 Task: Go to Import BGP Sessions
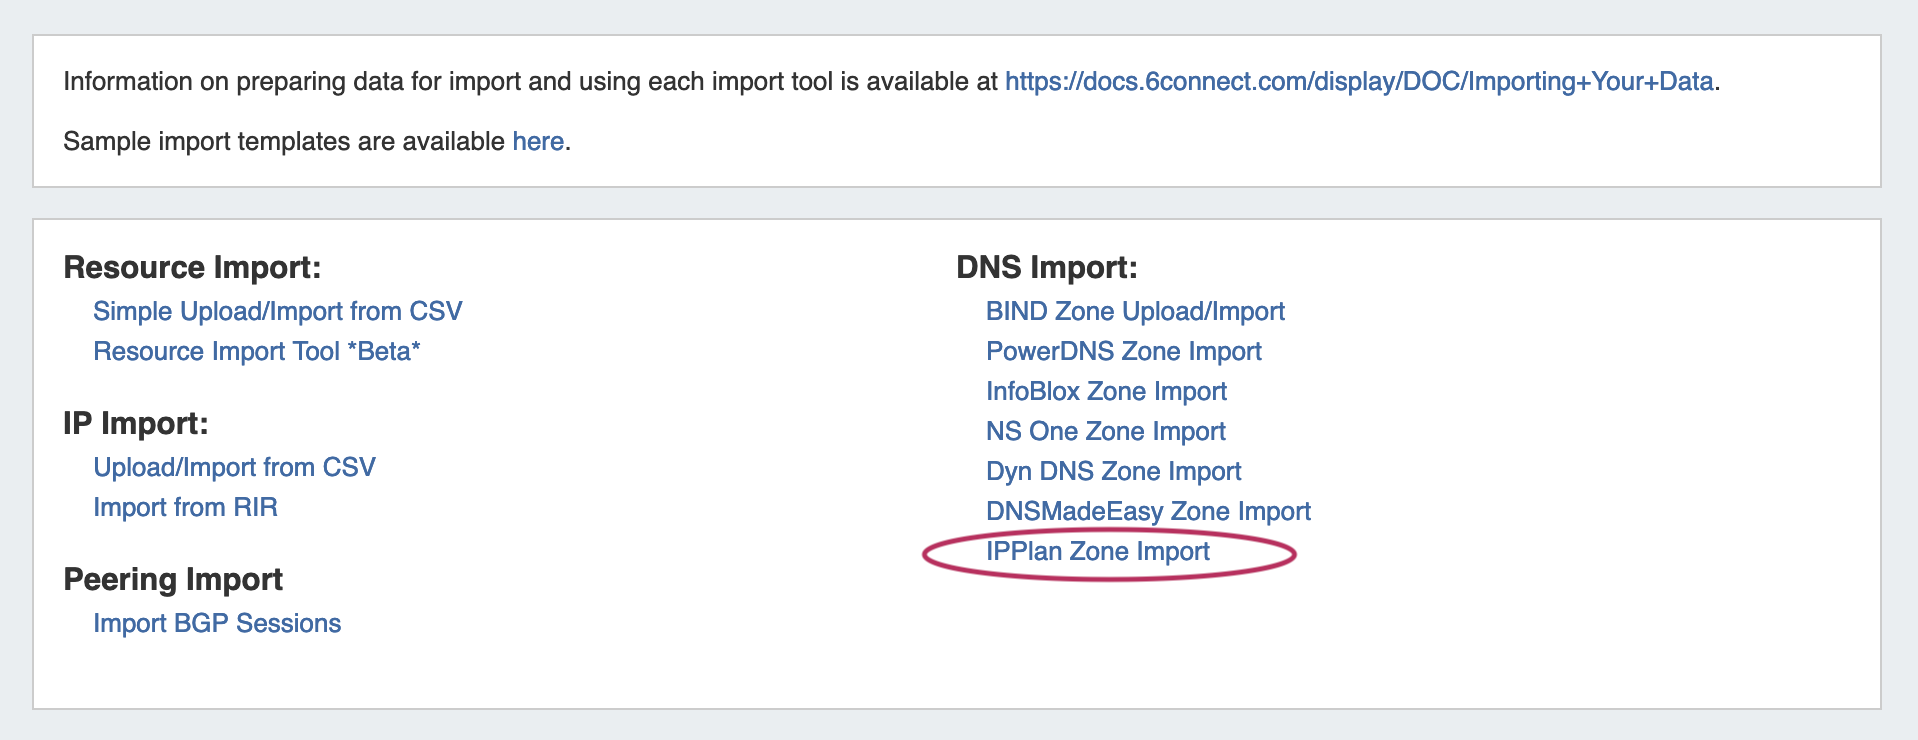217,624
